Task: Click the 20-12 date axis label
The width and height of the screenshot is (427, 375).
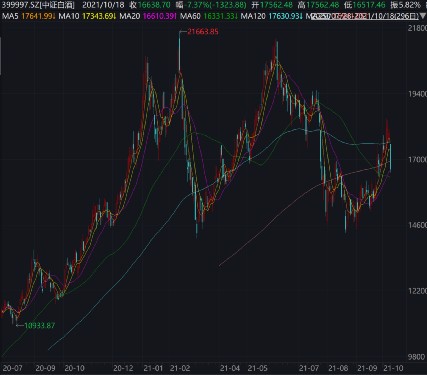Action: pos(123,368)
